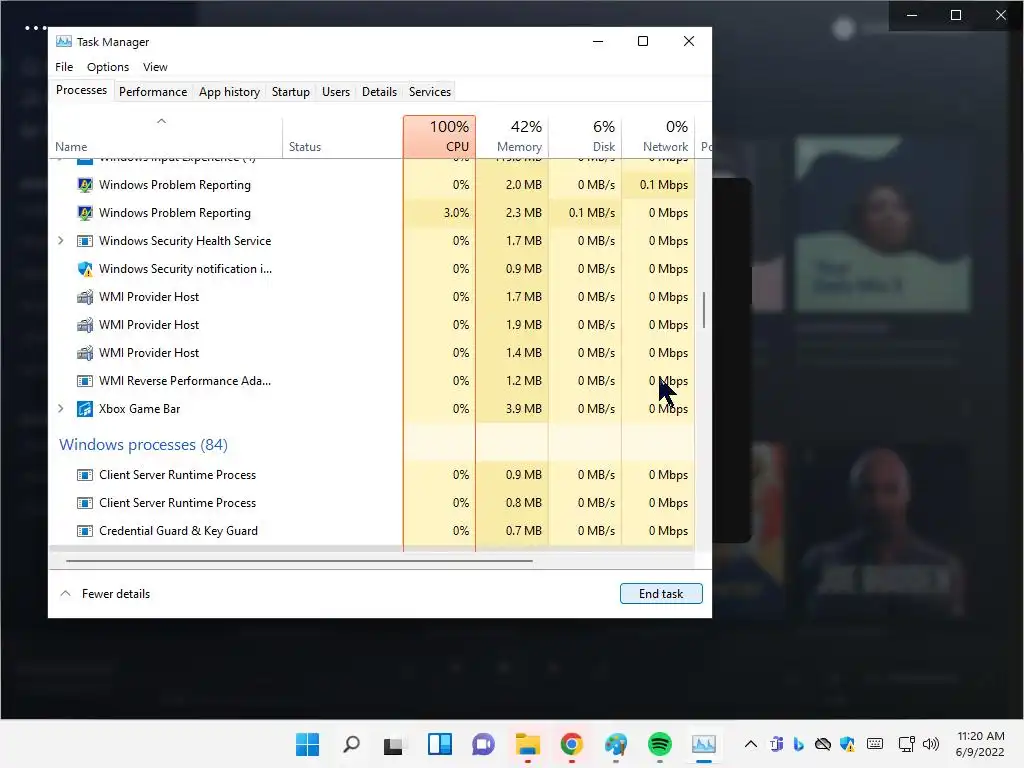Sort by the Name column header
Image resolution: width=1024 pixels, height=768 pixels.
click(x=166, y=136)
